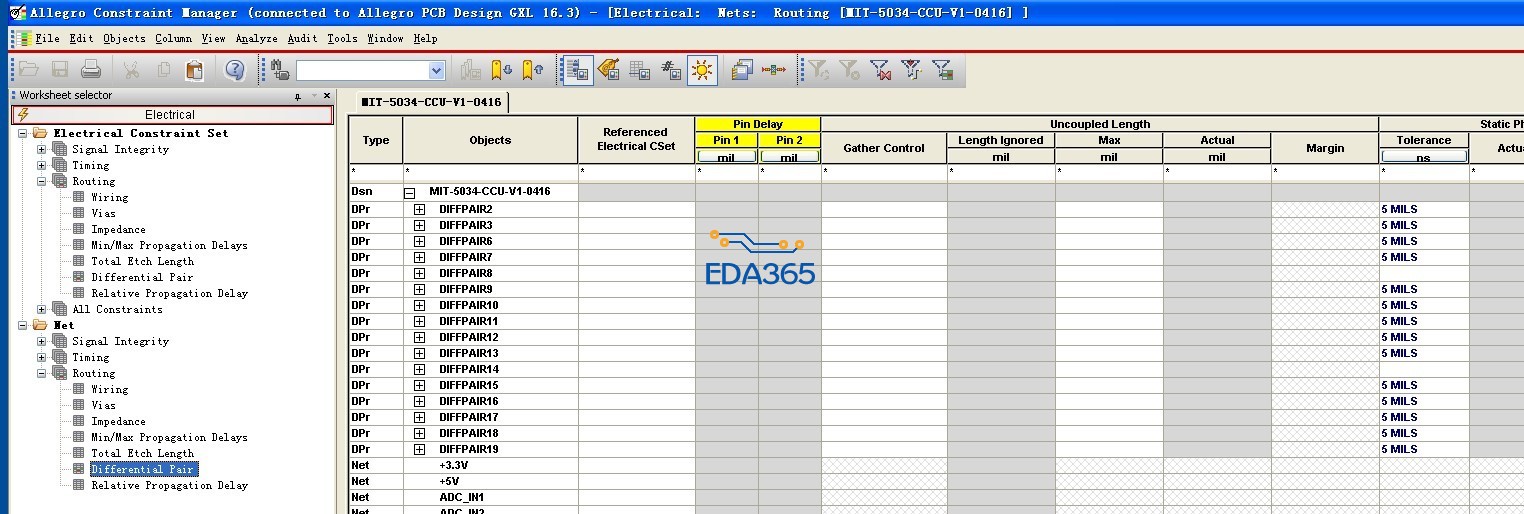Screen dimensions: 1524x514
Task: Select the MIT-5034-CCU-V1-0416 worksheet tab
Action: 432,102
